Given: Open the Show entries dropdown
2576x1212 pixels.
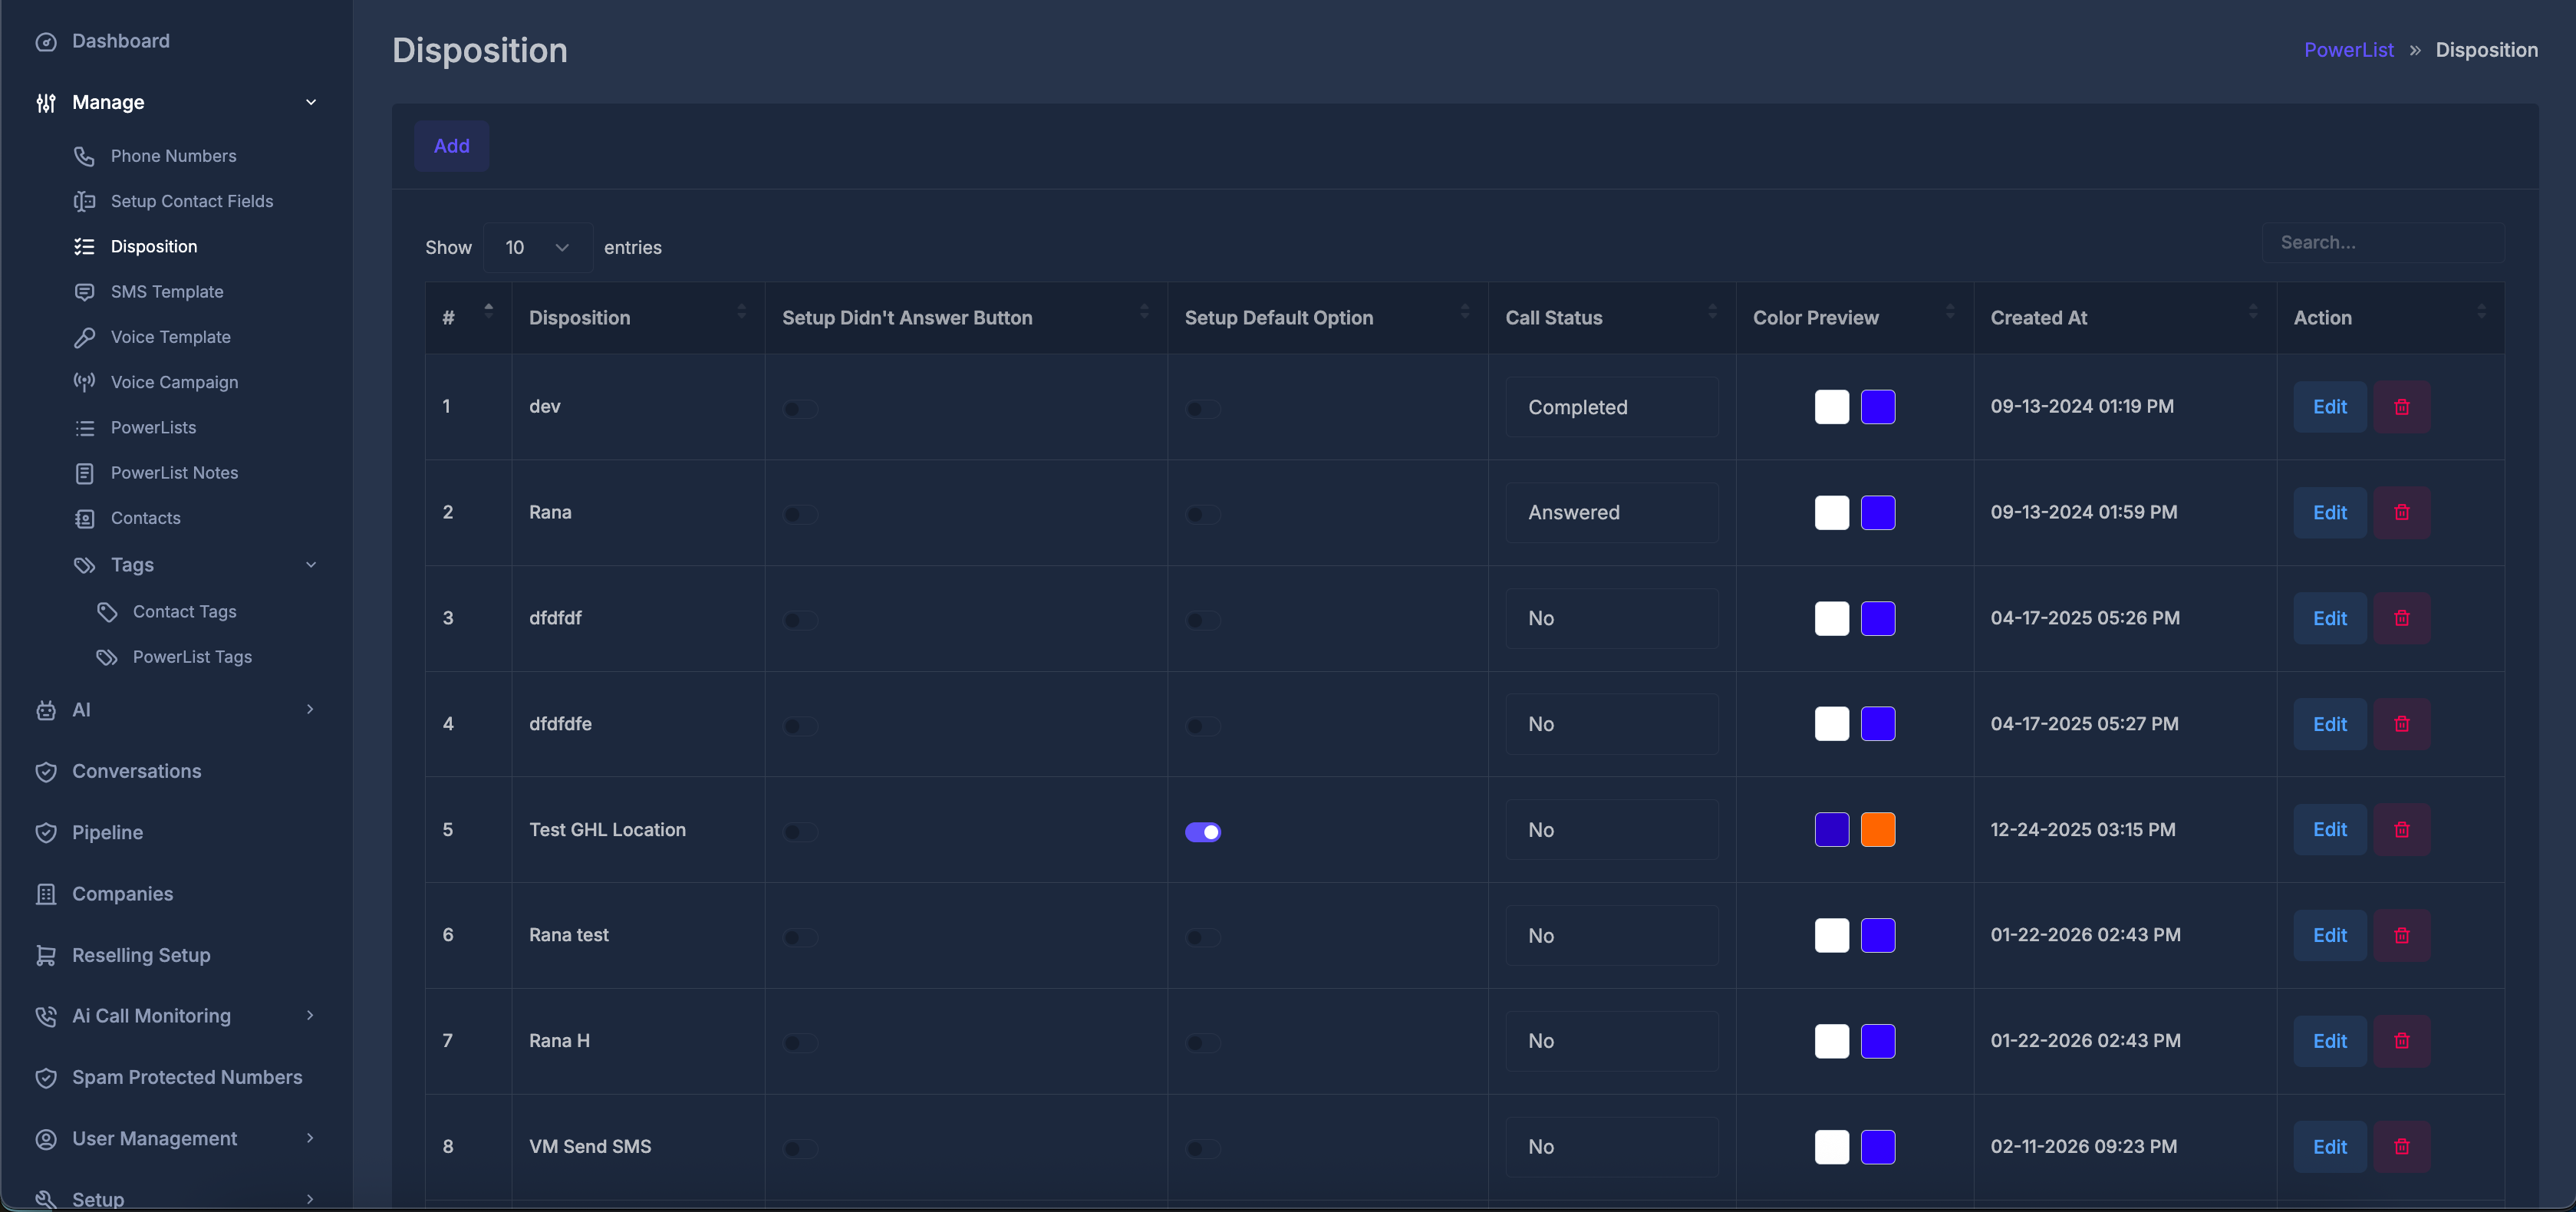Looking at the screenshot, I should tap(537, 247).
